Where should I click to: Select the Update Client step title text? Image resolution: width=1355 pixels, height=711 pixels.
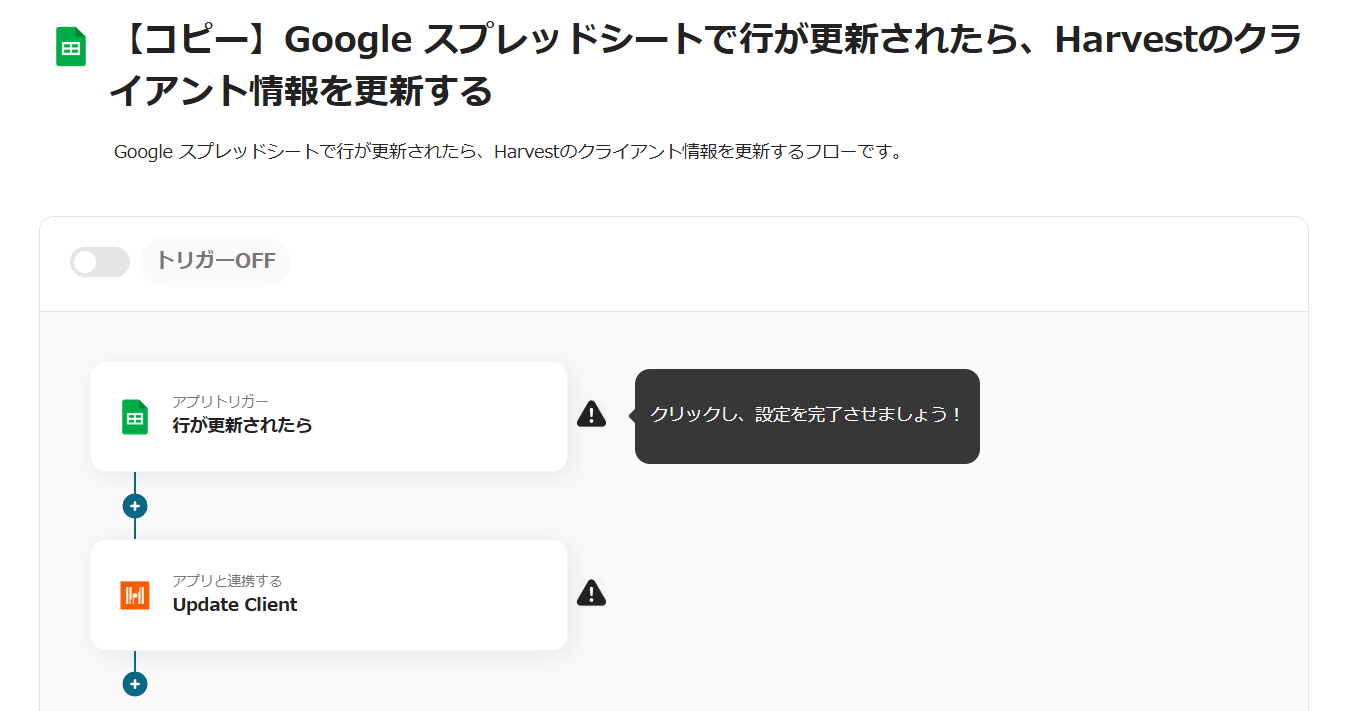pos(235,605)
